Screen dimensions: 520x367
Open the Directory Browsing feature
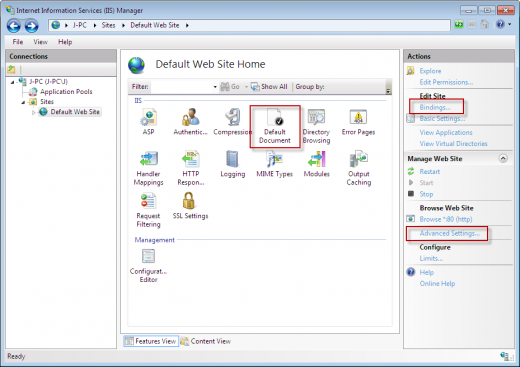(316, 126)
